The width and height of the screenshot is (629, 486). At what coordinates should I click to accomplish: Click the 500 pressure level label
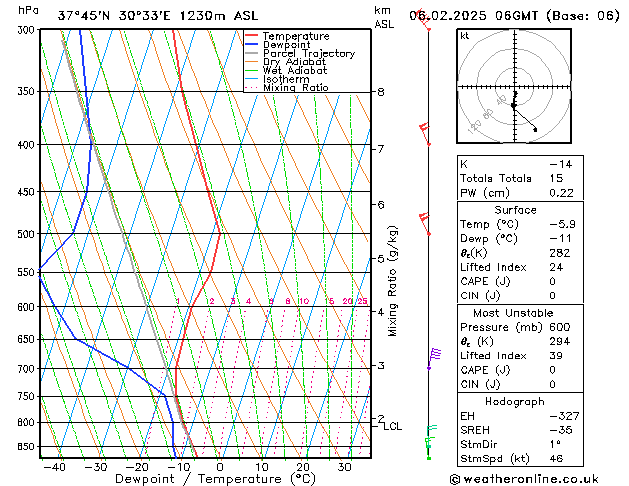coord(28,234)
